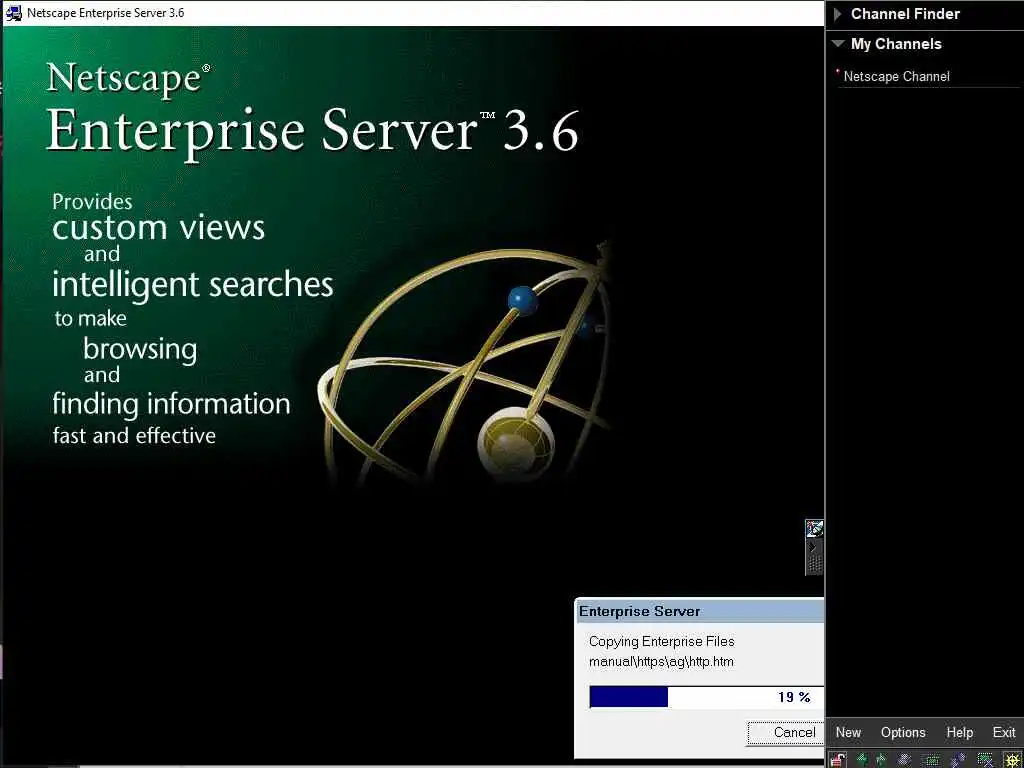Open the Options menu in Netcaster

tap(903, 732)
